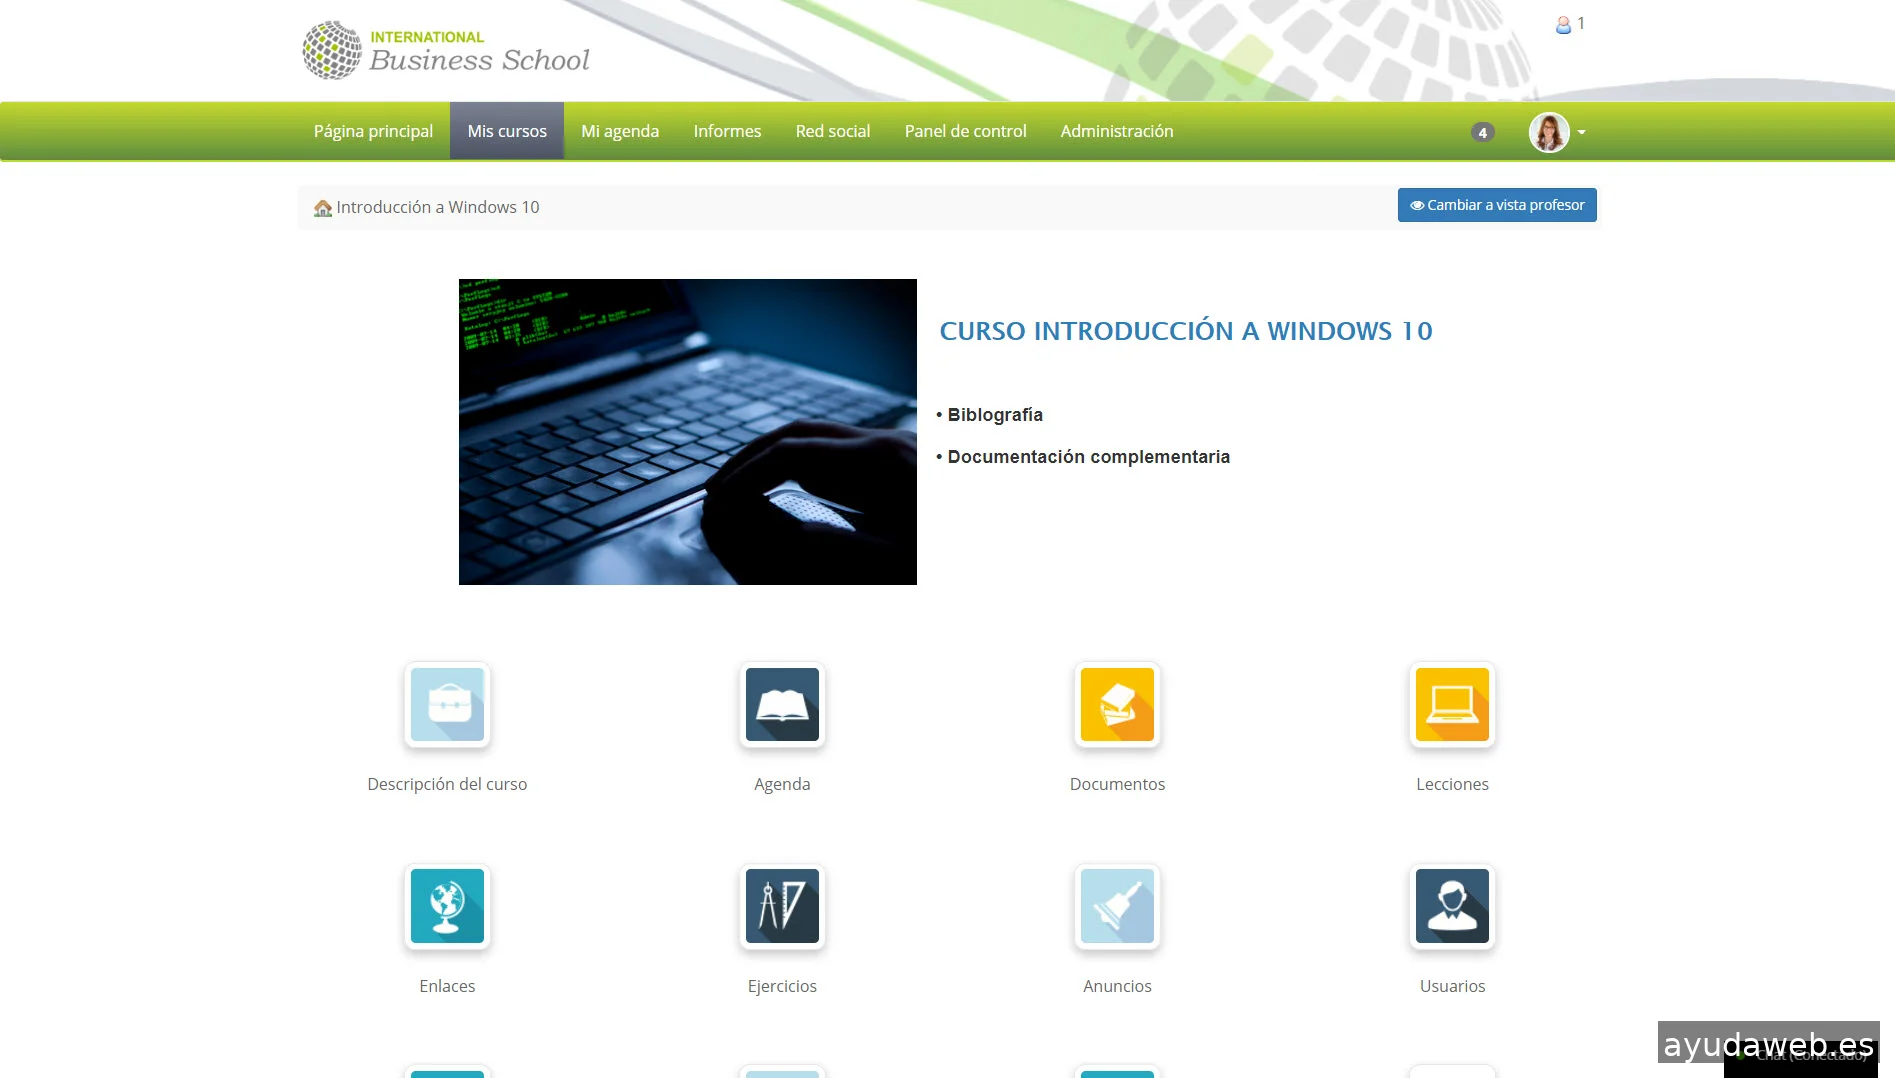The height and width of the screenshot is (1078, 1895).
Task: Open the Enlaces globe icon
Action: pyautogui.click(x=447, y=906)
